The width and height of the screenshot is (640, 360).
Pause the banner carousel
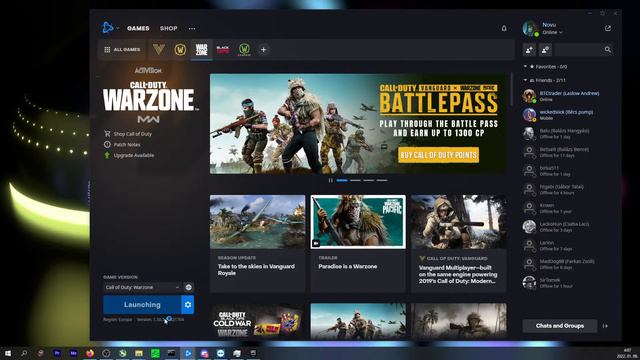[330, 180]
